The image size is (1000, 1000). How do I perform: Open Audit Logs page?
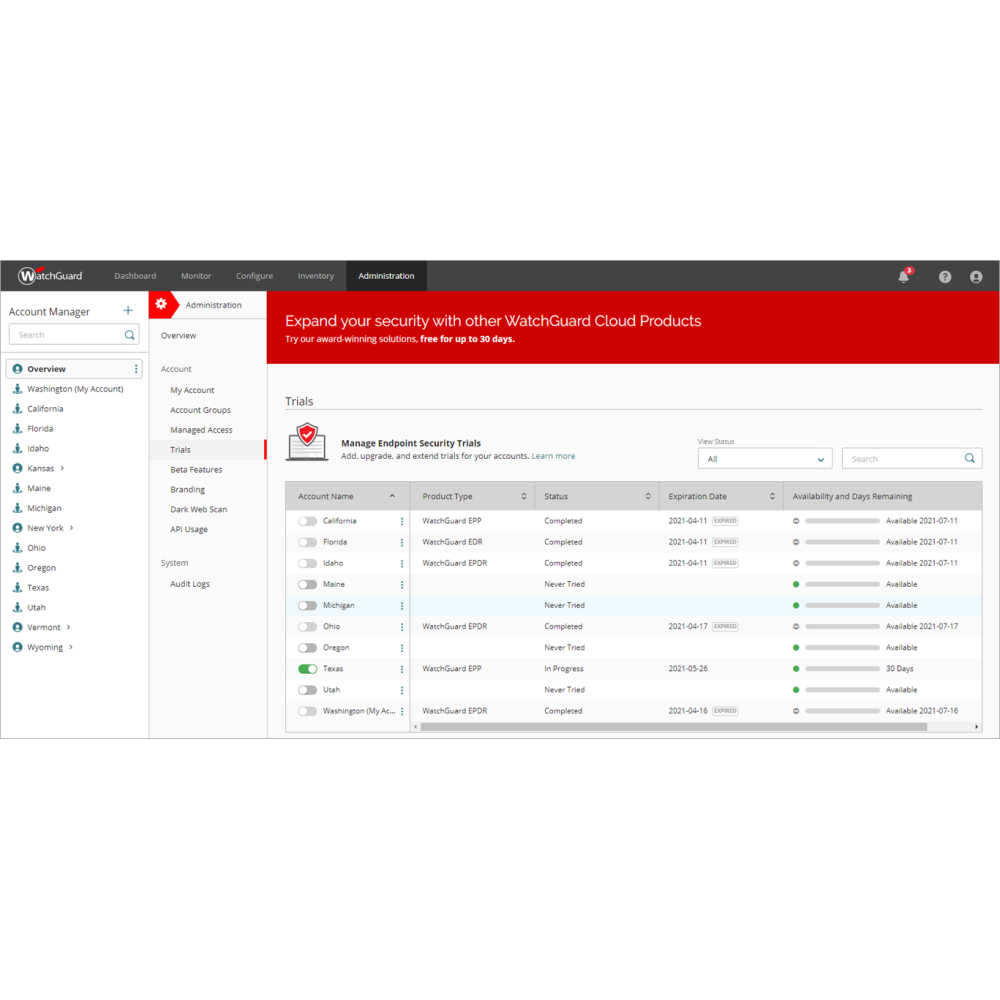pos(189,584)
